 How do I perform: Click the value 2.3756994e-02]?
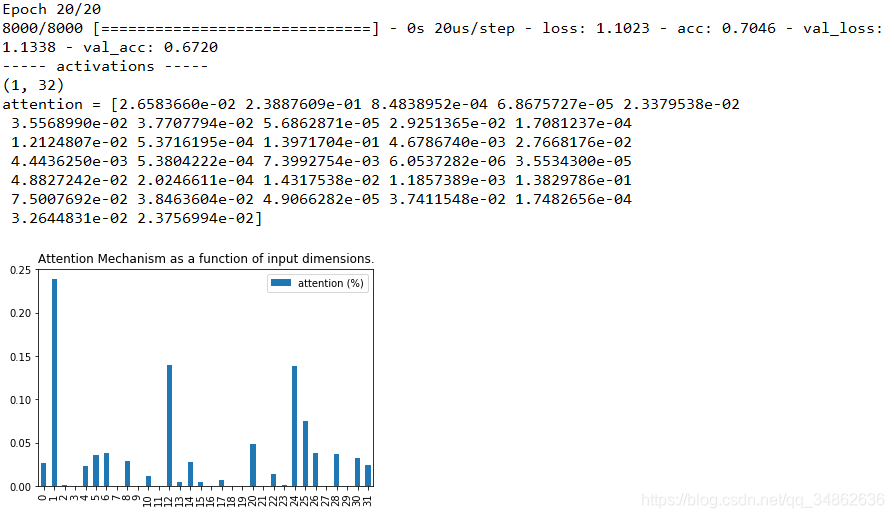[200, 218]
